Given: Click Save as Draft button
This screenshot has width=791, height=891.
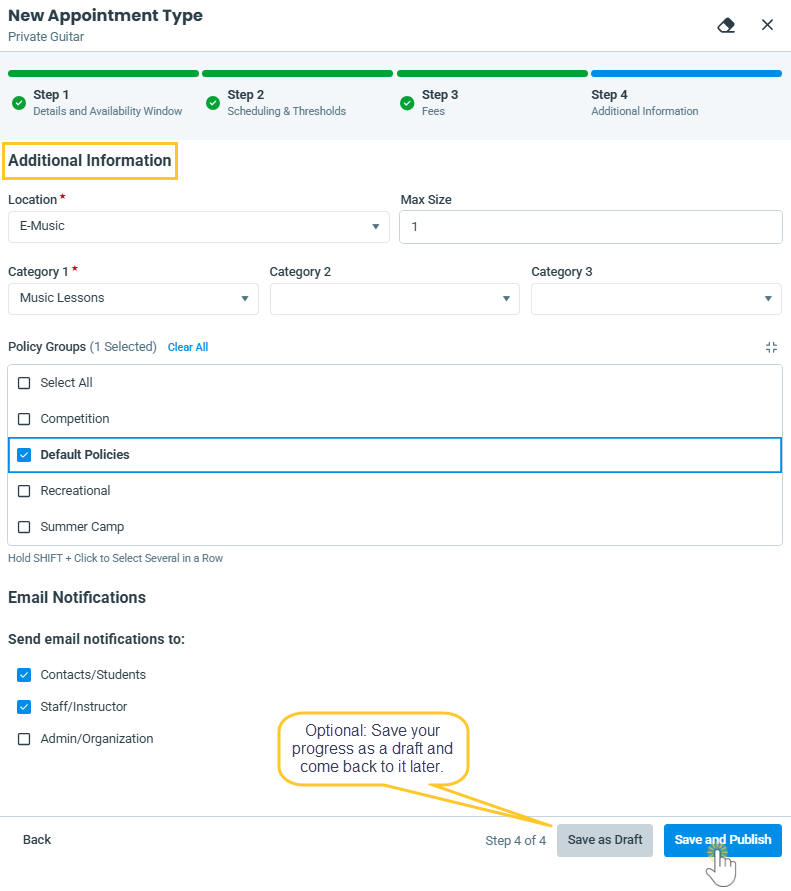Looking at the screenshot, I should (605, 840).
